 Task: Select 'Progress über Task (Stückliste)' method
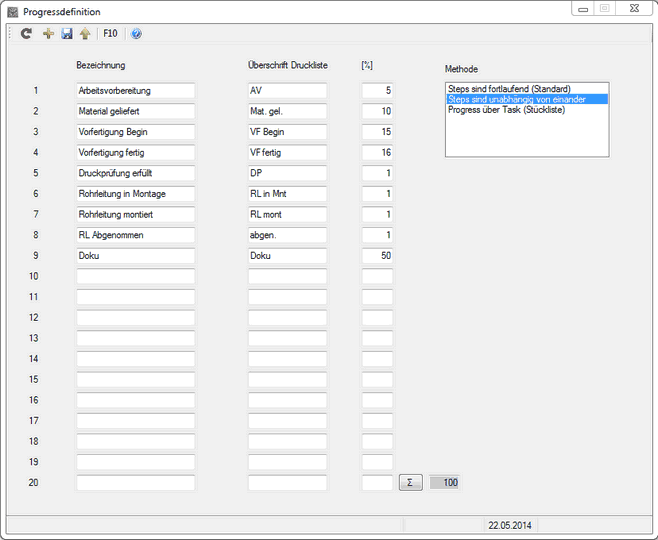[506, 110]
